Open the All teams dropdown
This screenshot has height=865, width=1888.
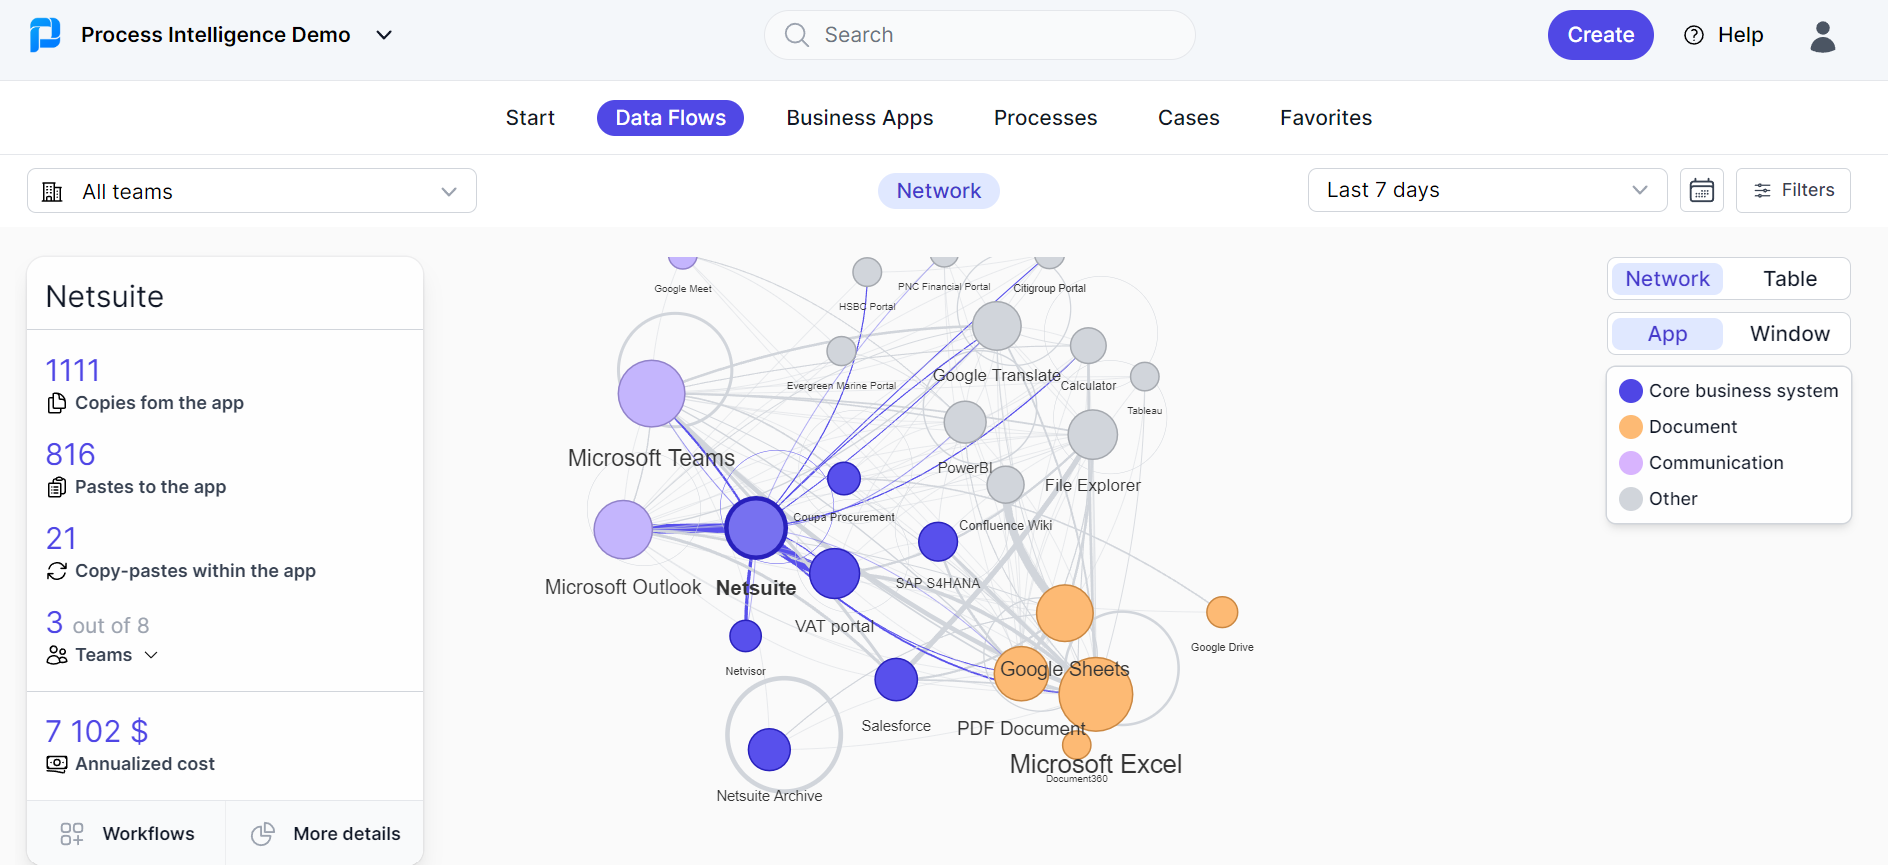[x=252, y=190]
